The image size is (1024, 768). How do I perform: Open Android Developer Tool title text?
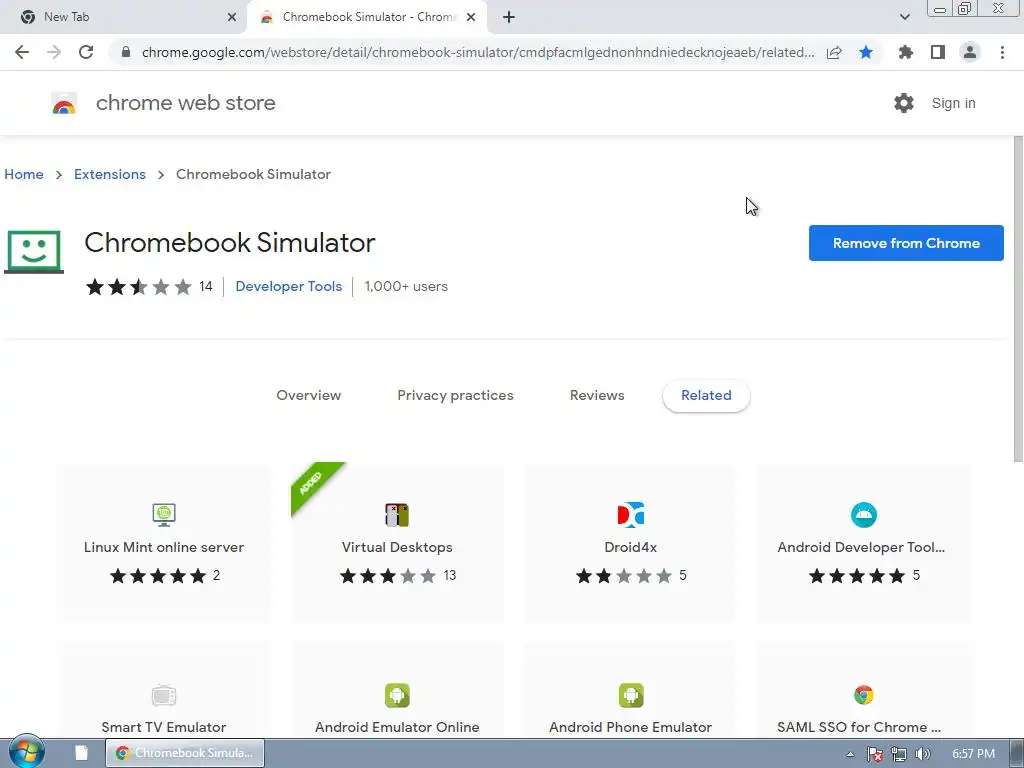pyautogui.click(x=861, y=547)
